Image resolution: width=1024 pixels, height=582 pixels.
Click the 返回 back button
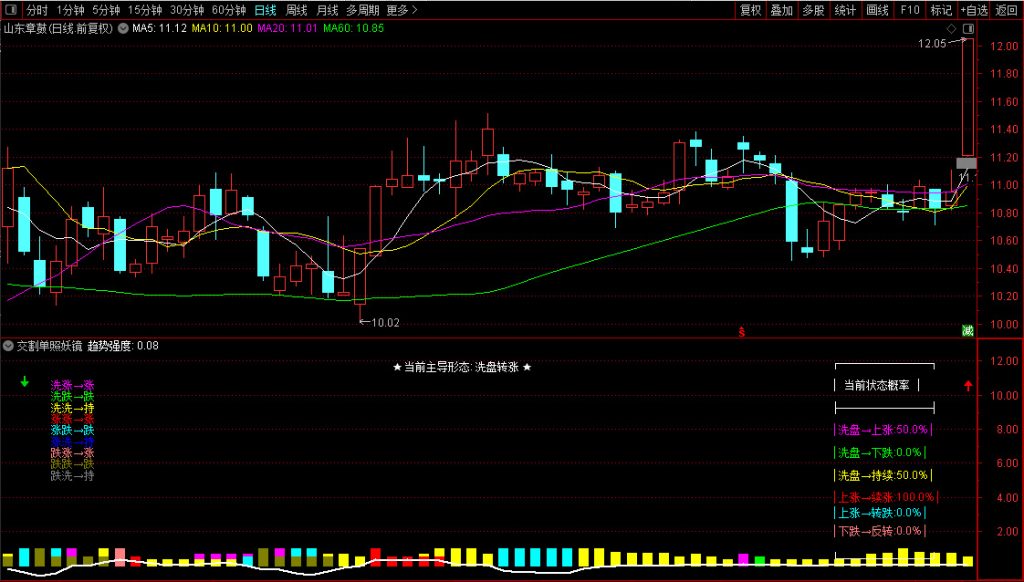coord(1006,10)
